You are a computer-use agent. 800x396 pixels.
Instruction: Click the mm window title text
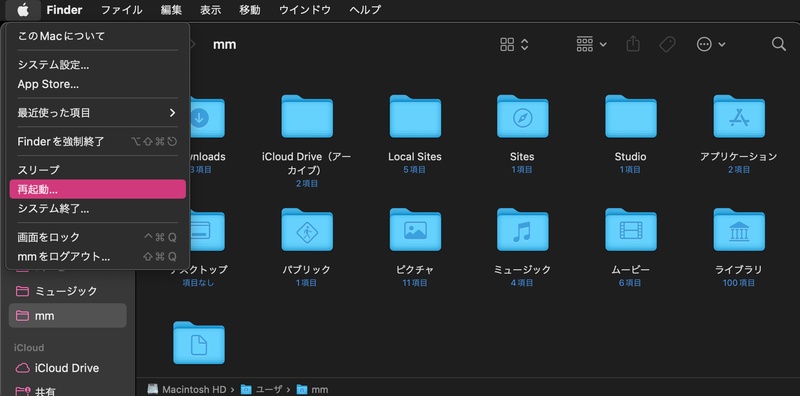pyautogui.click(x=224, y=44)
